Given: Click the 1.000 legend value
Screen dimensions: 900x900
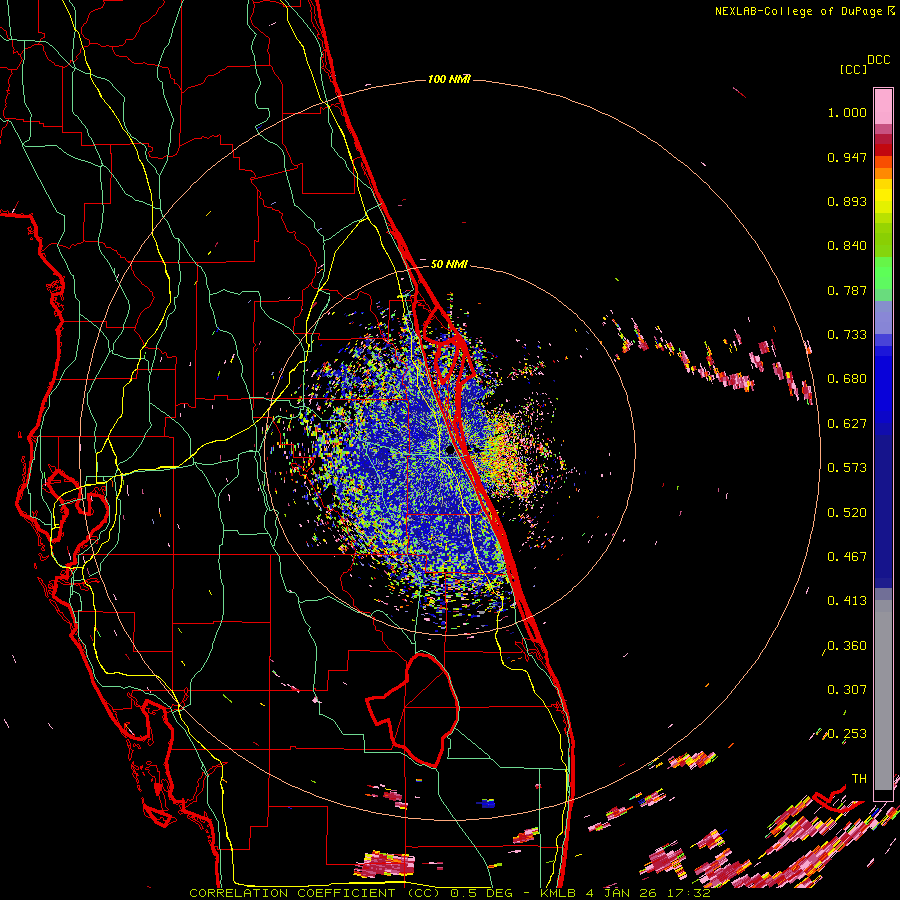Looking at the screenshot, I should point(847,113).
